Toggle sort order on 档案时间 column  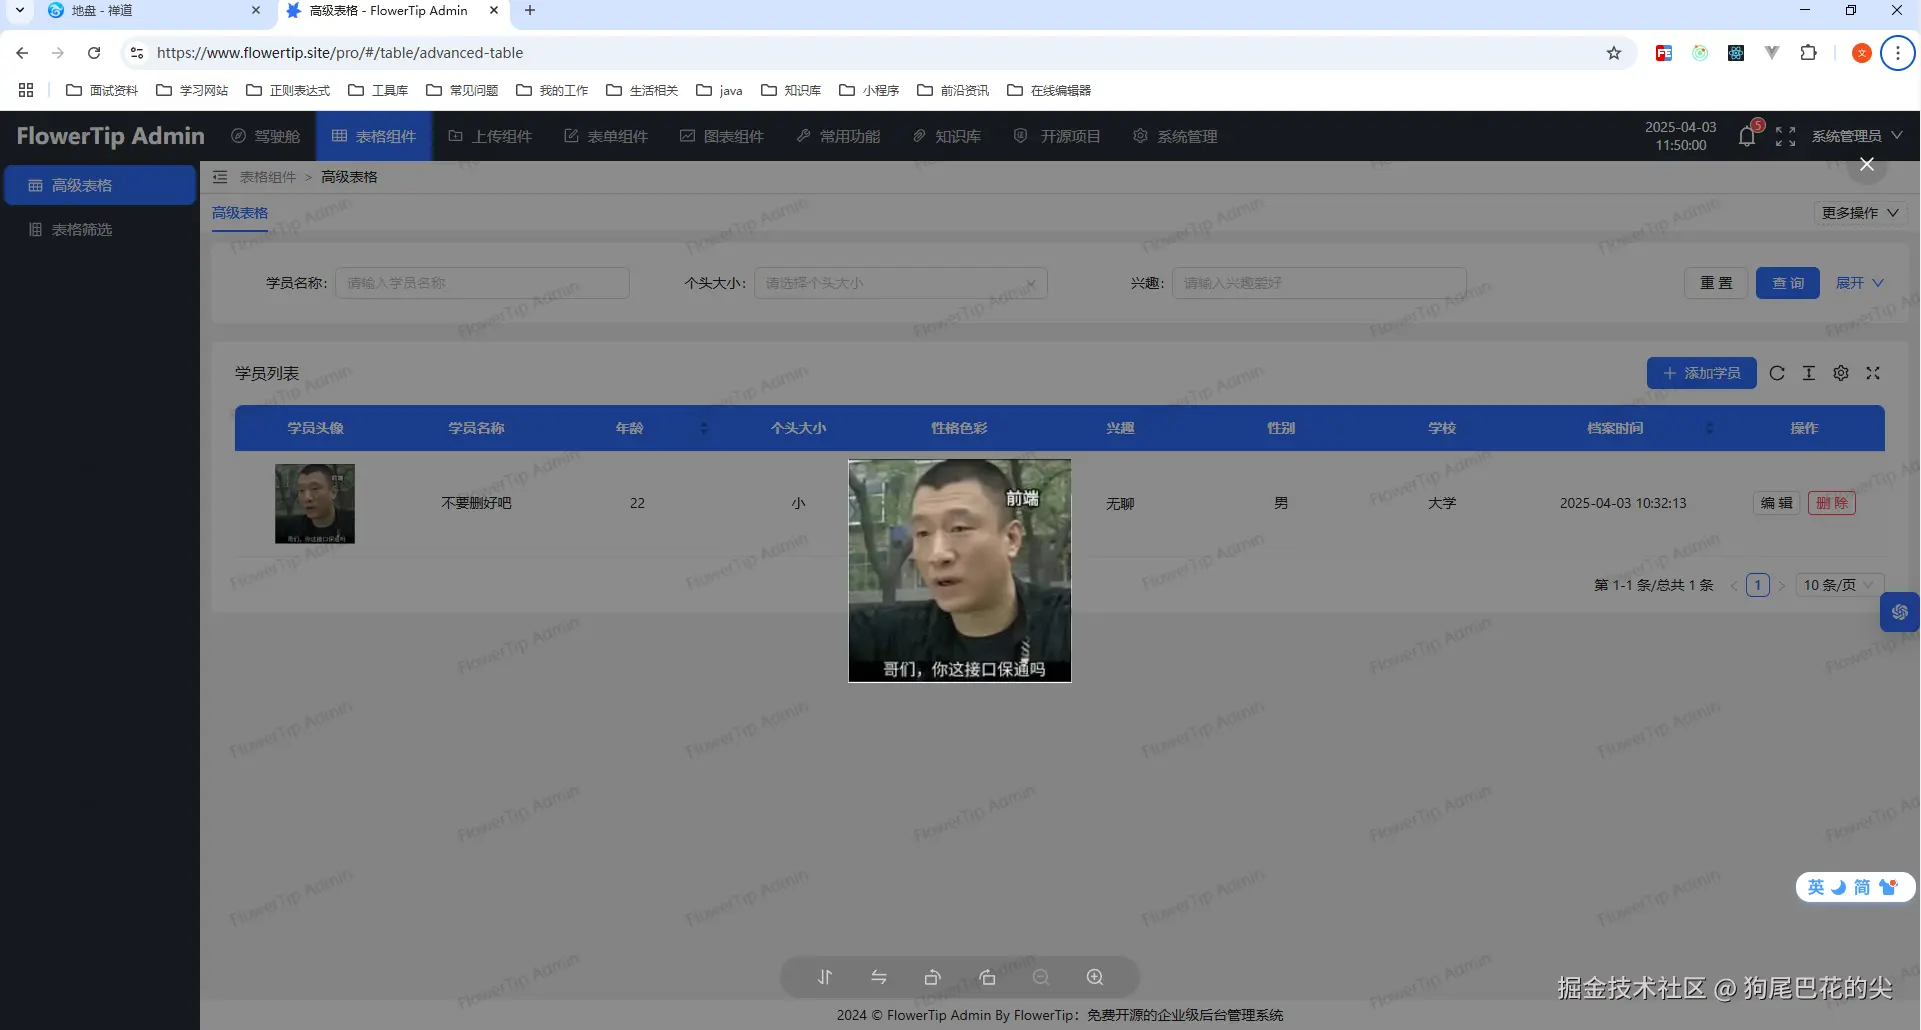click(x=1709, y=428)
